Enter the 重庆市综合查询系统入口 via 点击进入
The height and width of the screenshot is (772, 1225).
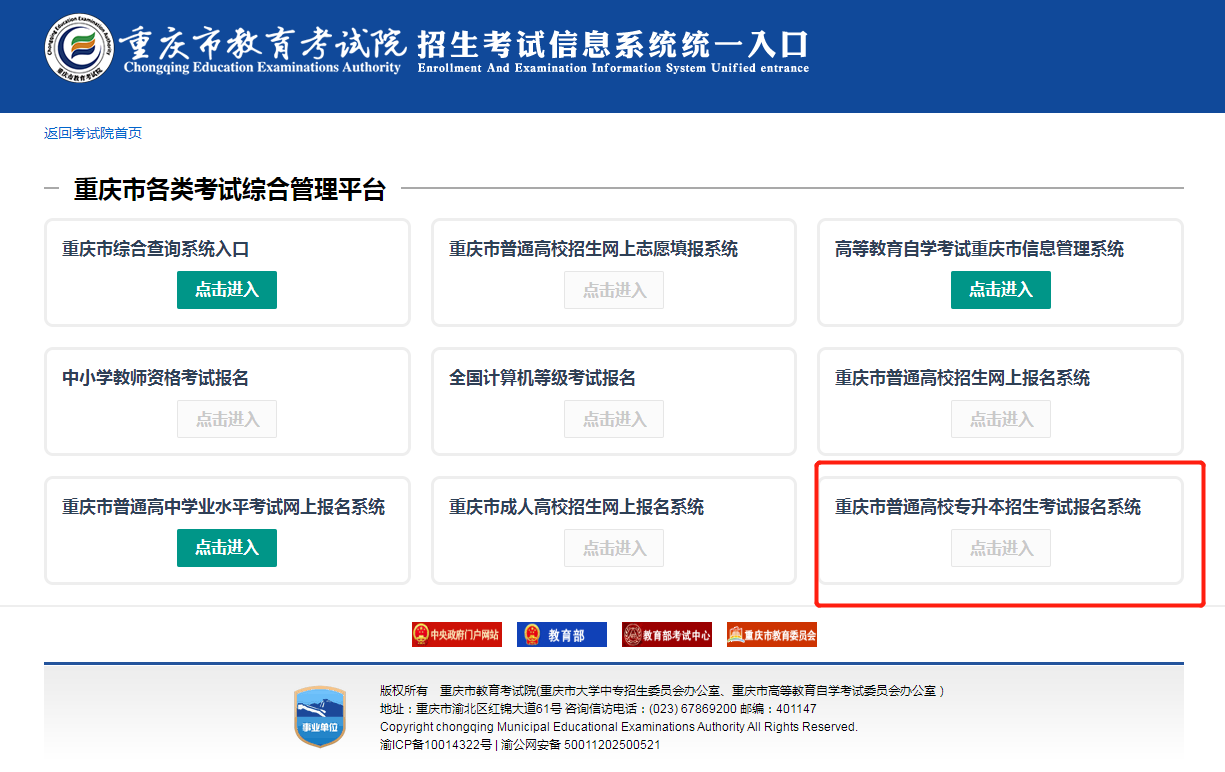point(227,290)
